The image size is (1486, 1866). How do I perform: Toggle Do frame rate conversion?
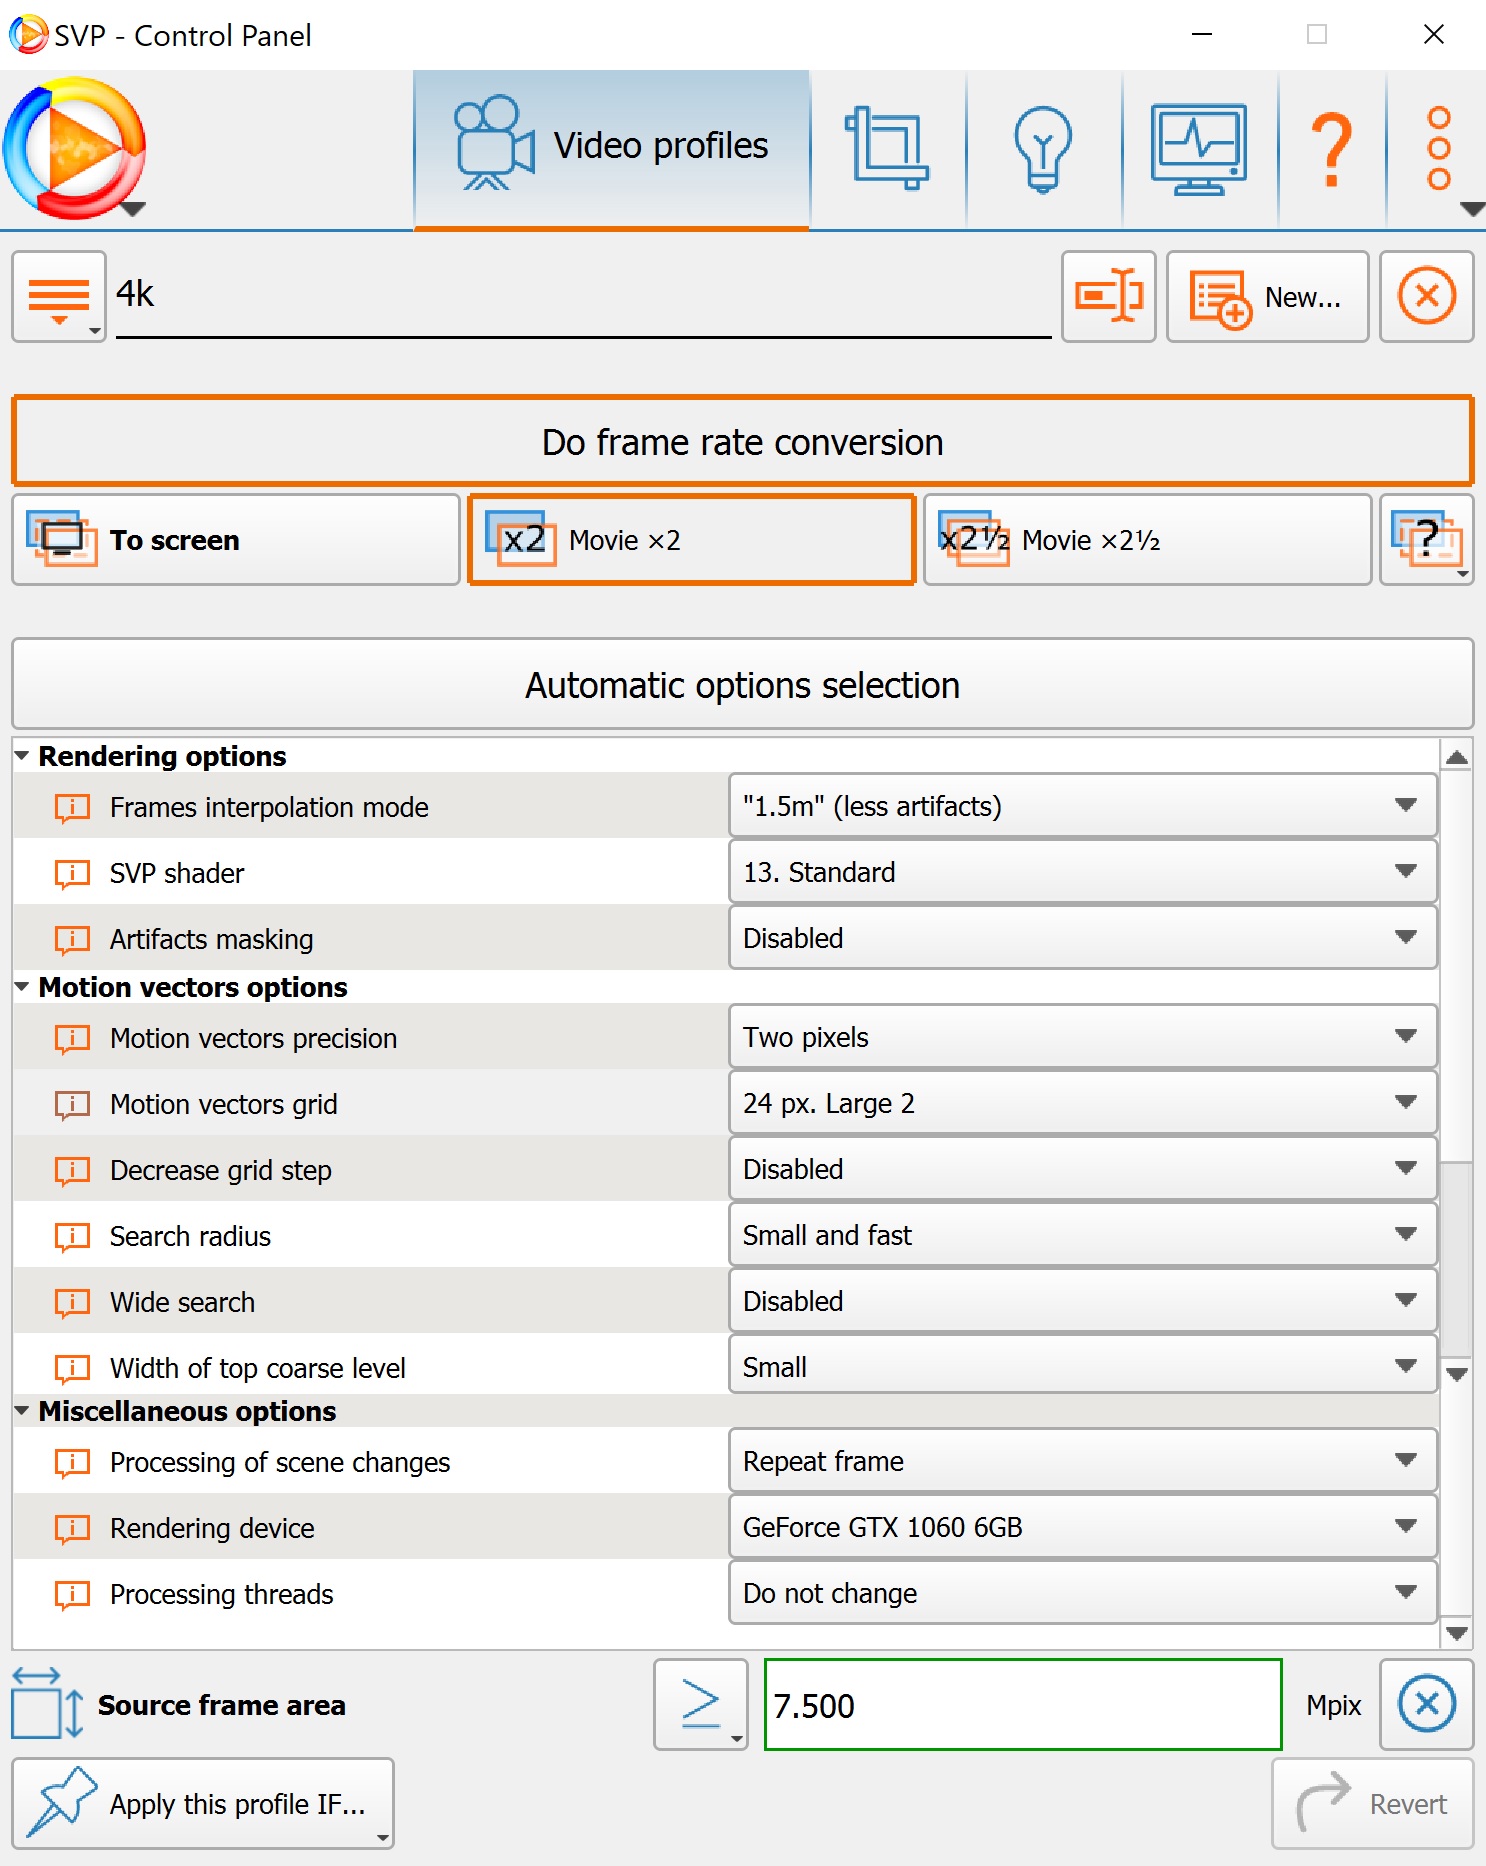(x=742, y=441)
